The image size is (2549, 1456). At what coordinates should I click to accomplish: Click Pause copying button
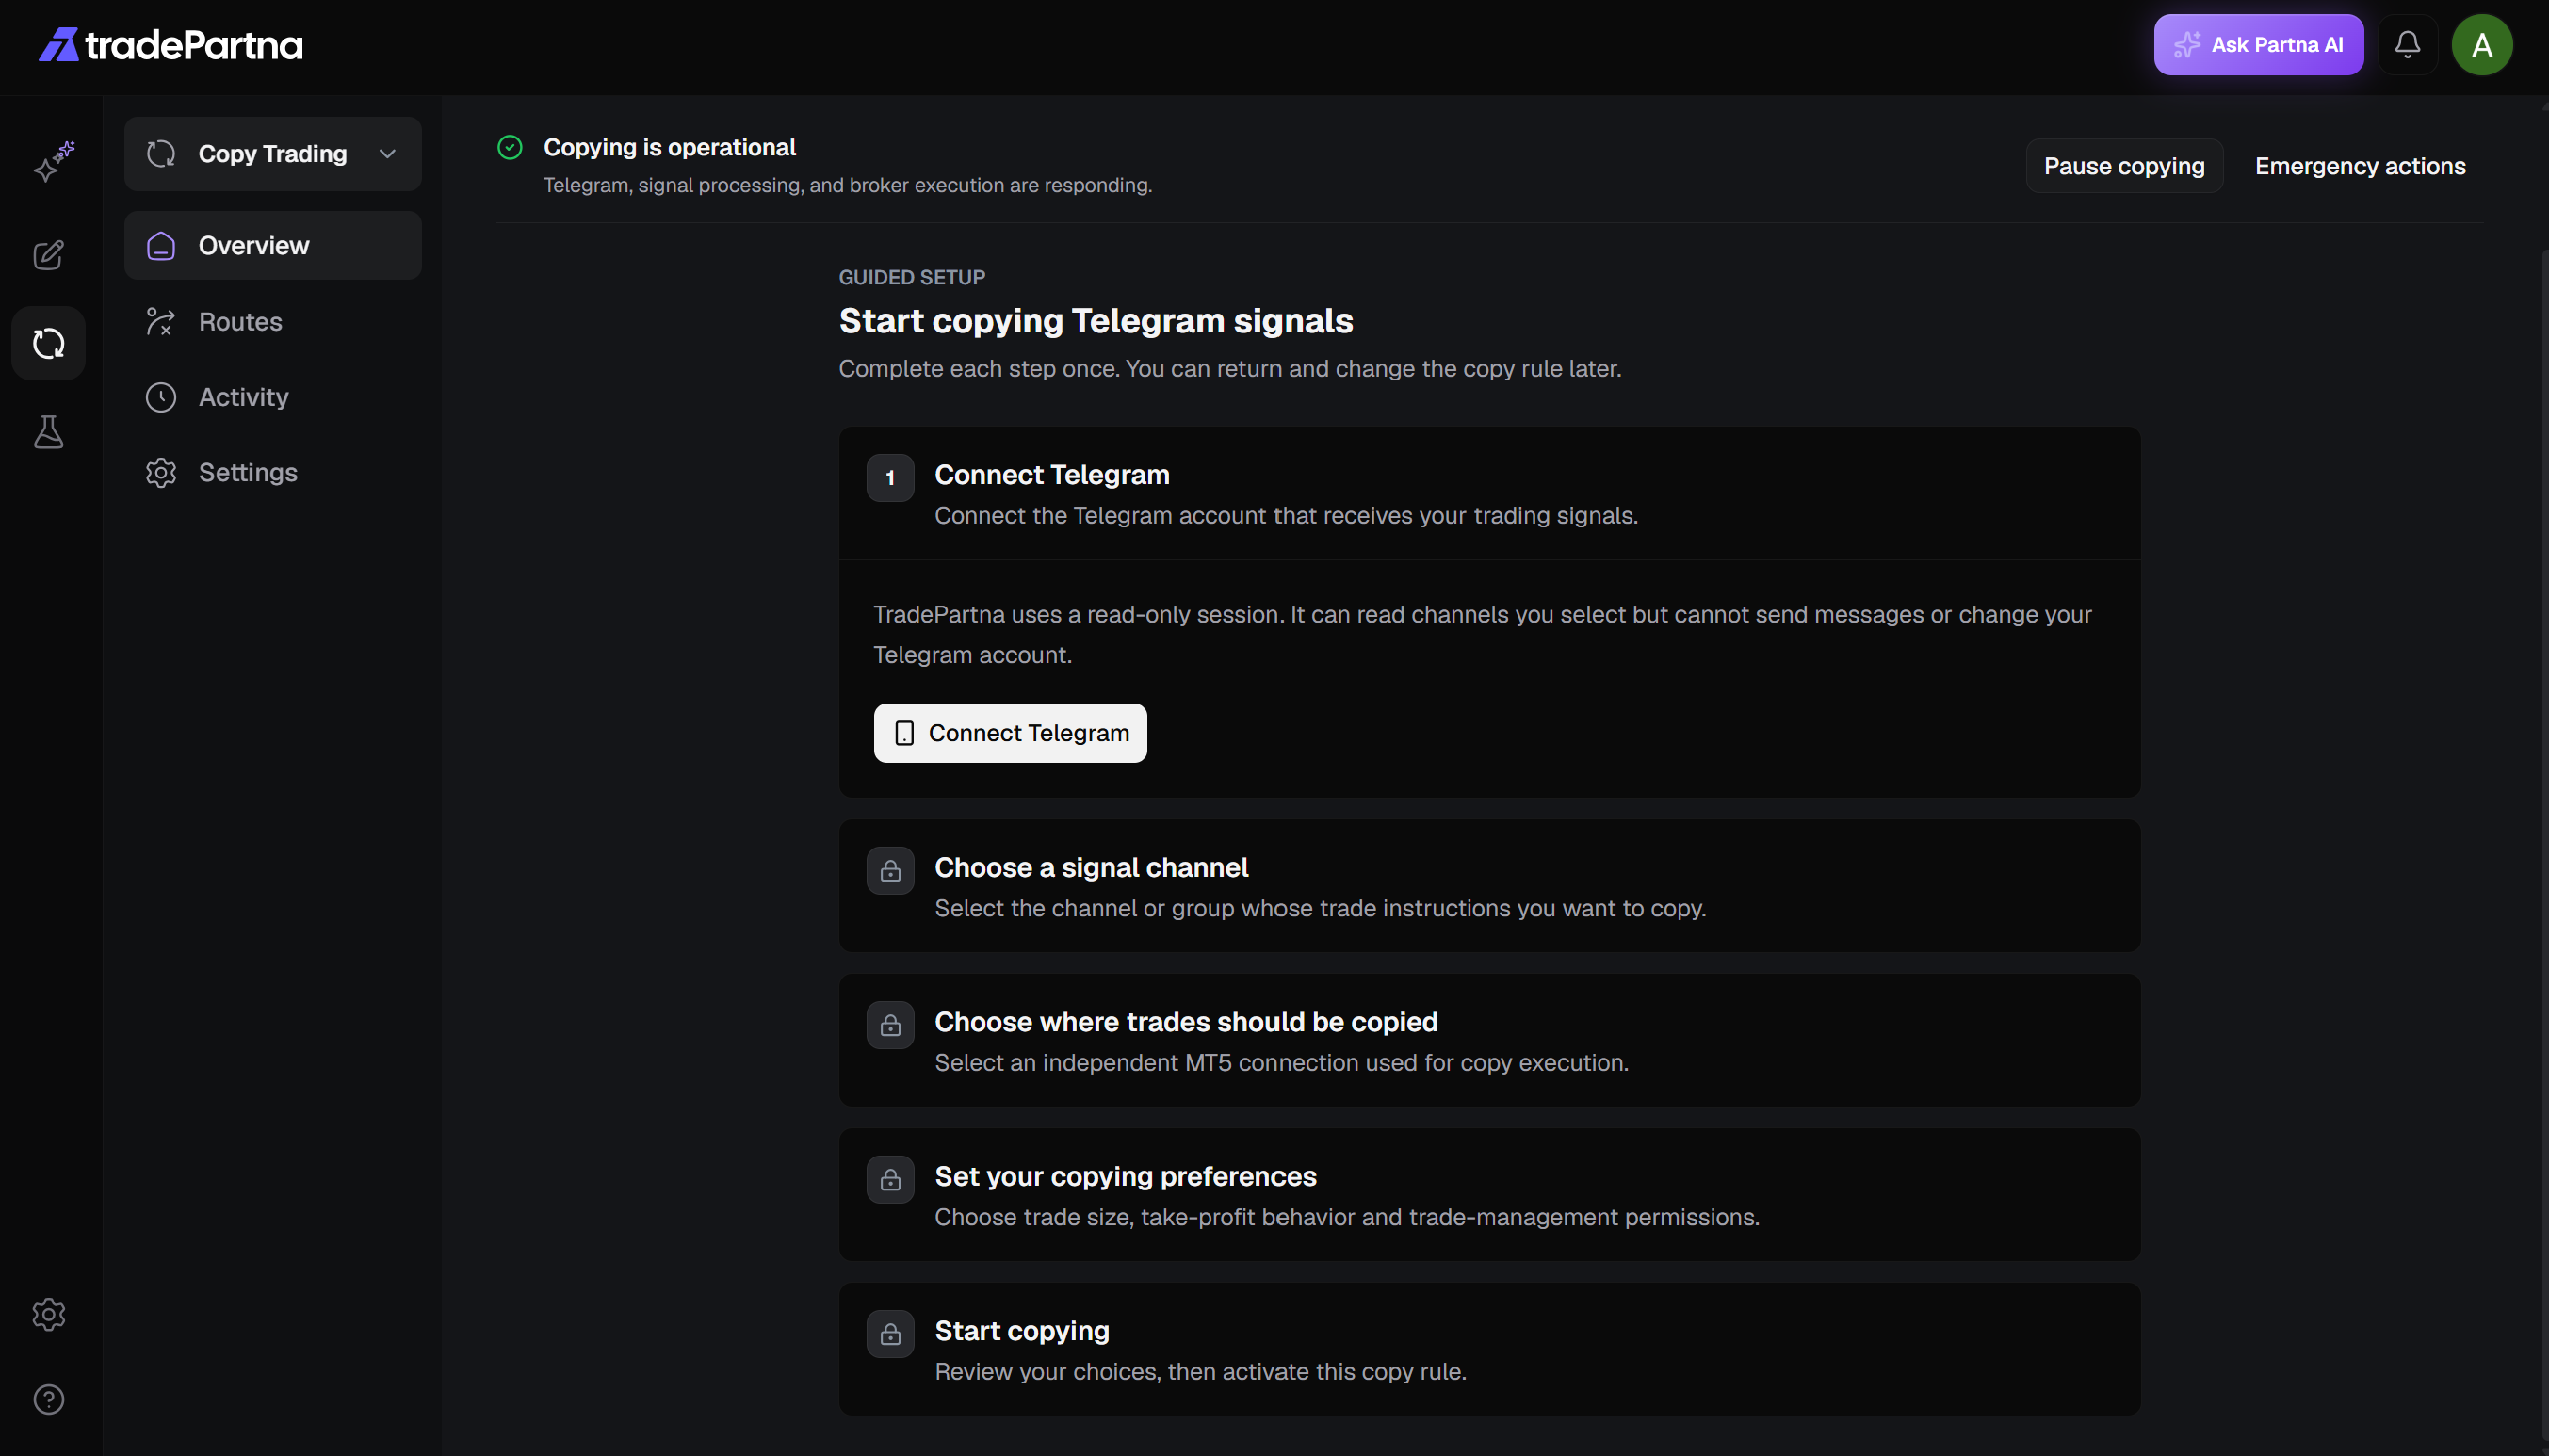tap(2124, 166)
